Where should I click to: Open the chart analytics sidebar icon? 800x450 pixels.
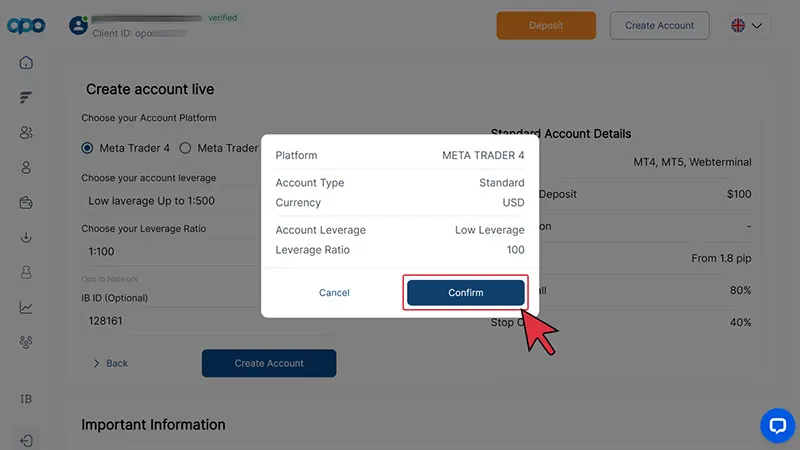(26, 307)
